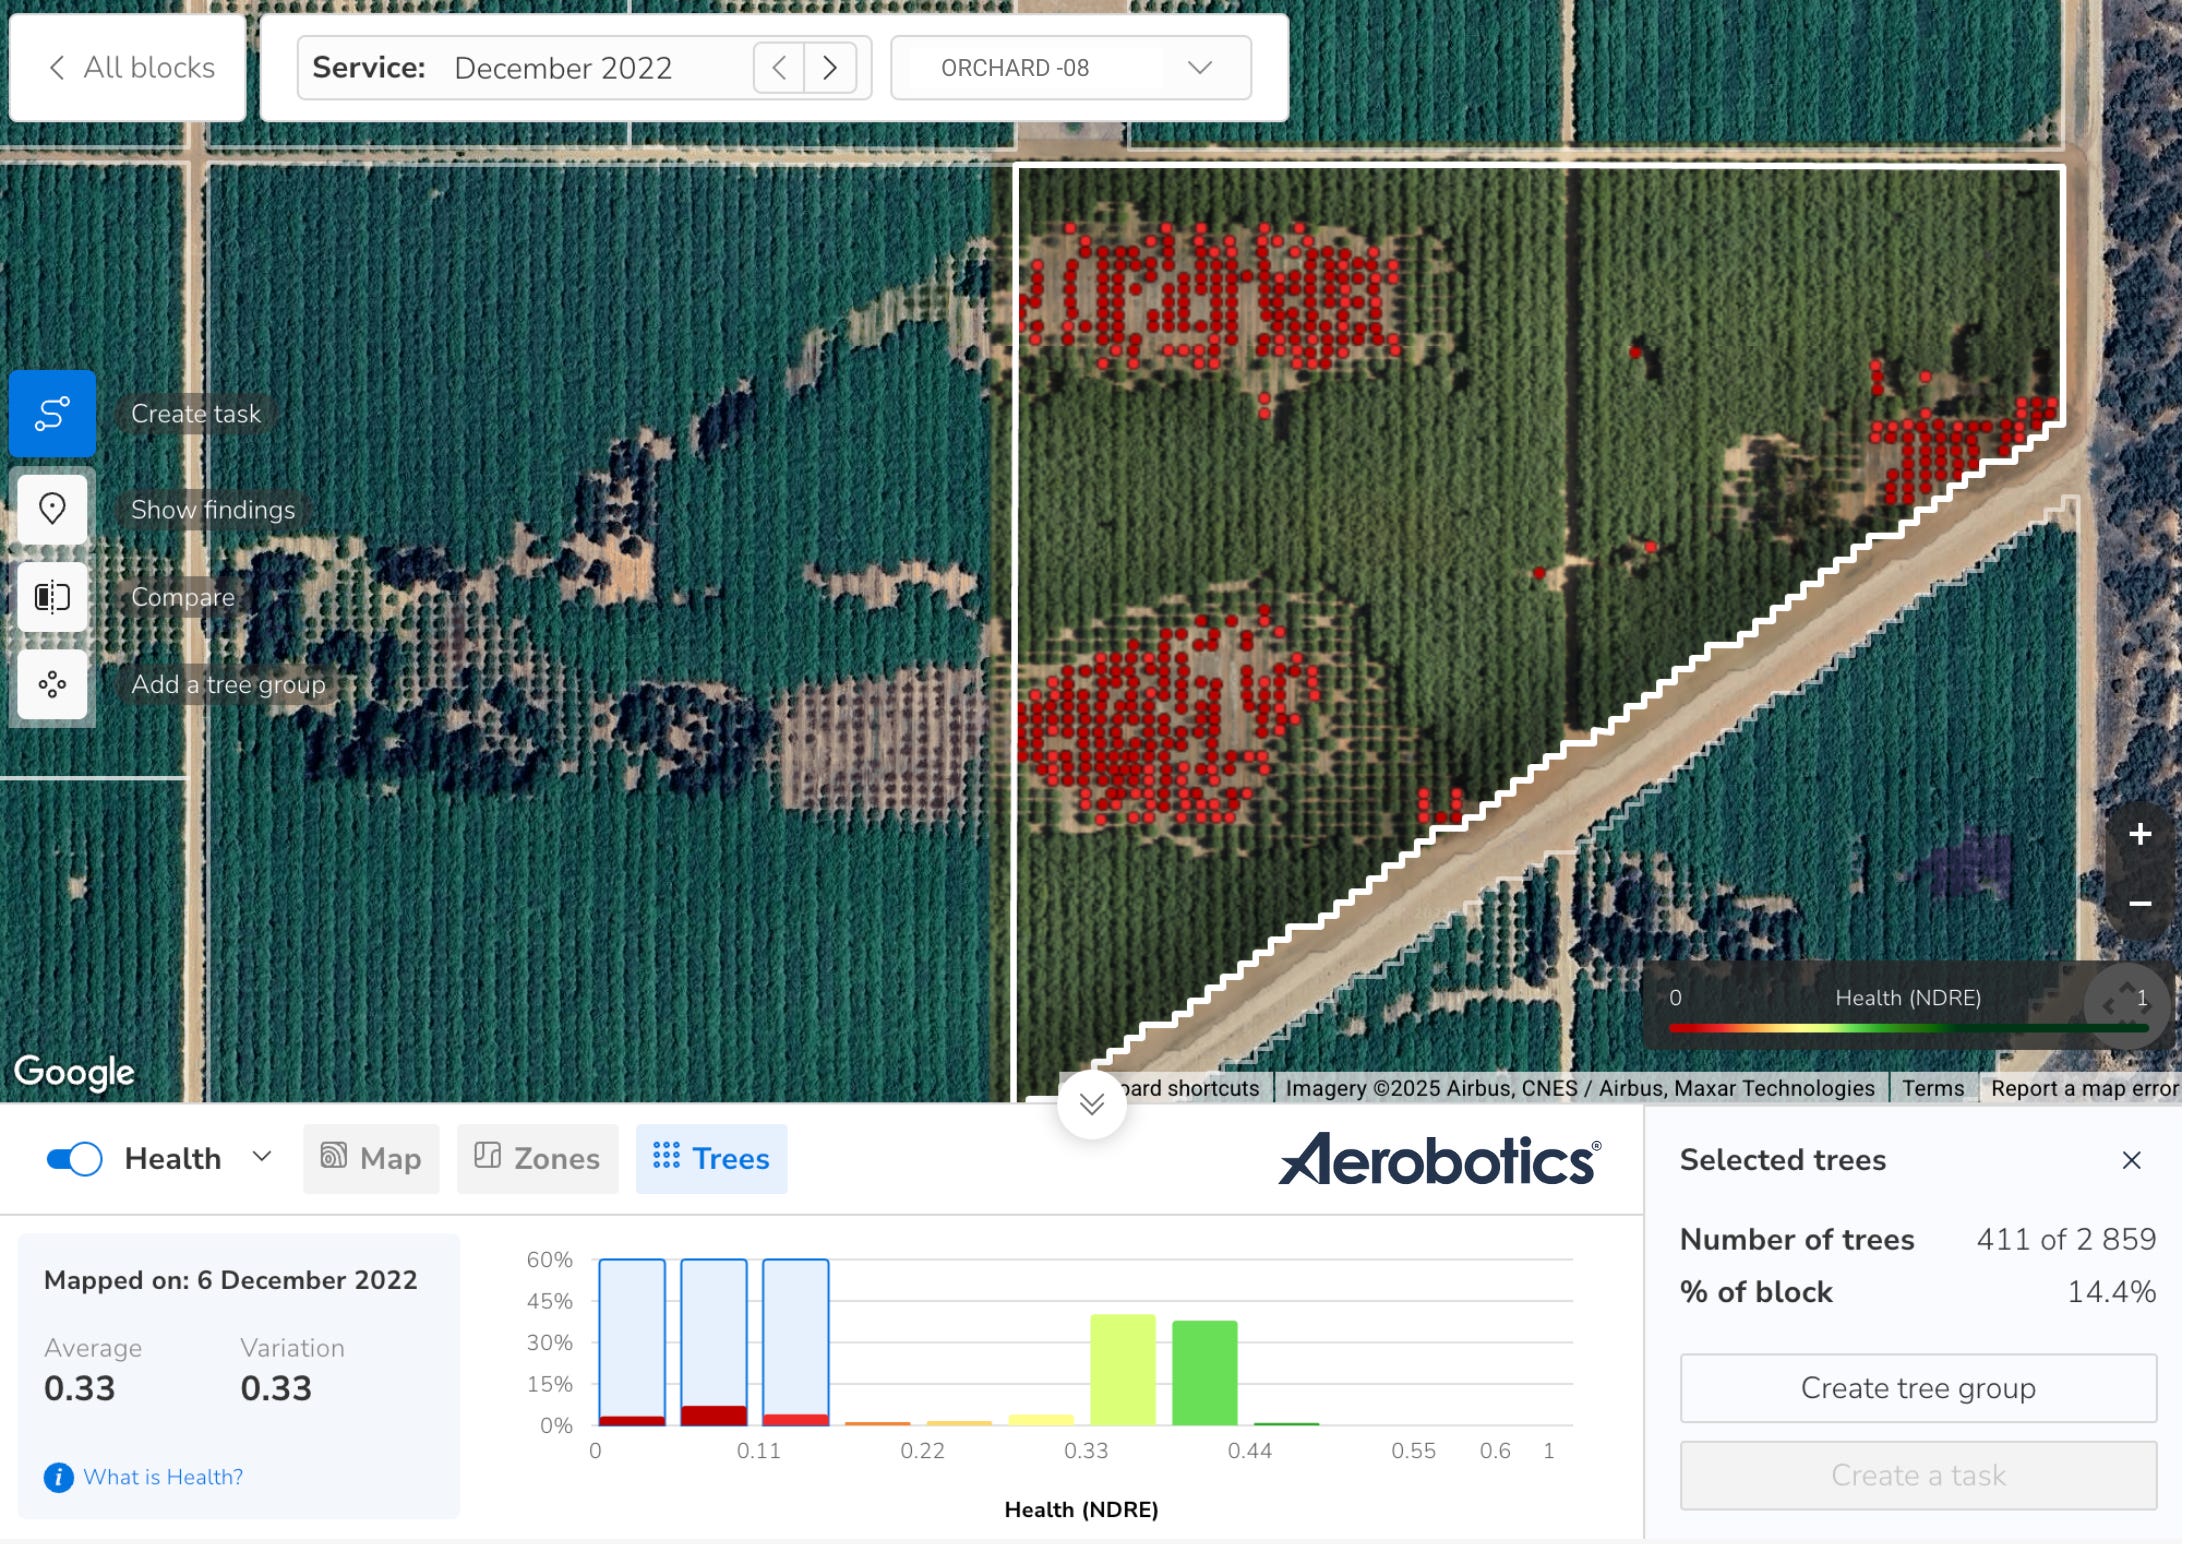Collapse the bottom panel with double chevron

coord(1091,1104)
